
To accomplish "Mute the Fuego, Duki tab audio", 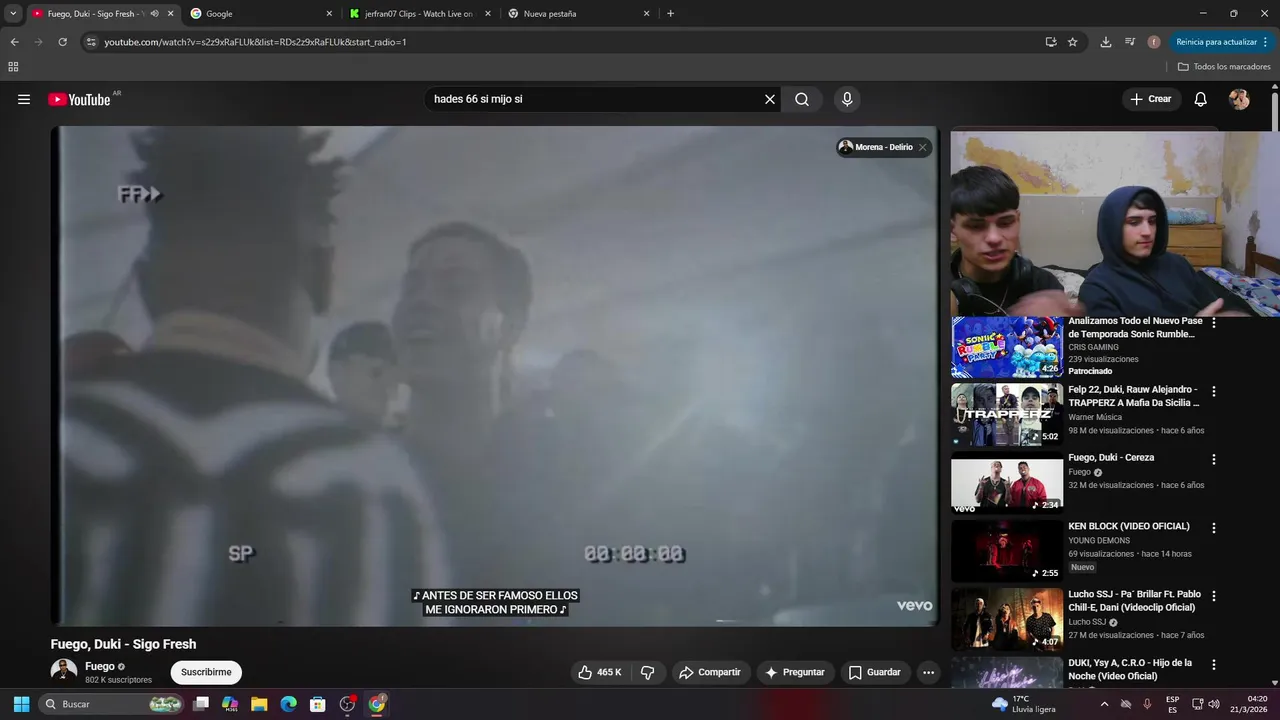I will [x=154, y=14].
